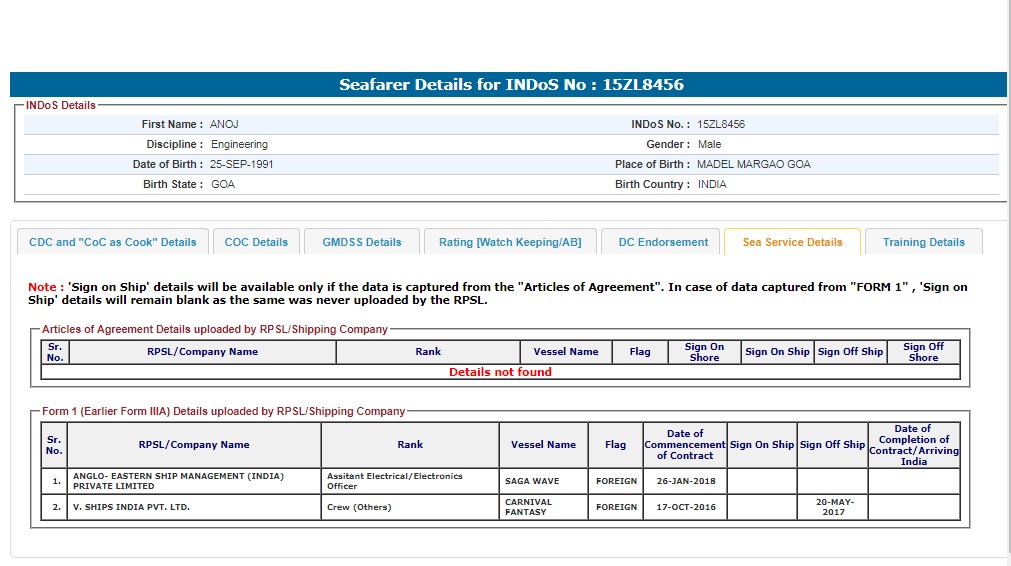Open the Training Details tab
1011x566 pixels.
pos(923,242)
